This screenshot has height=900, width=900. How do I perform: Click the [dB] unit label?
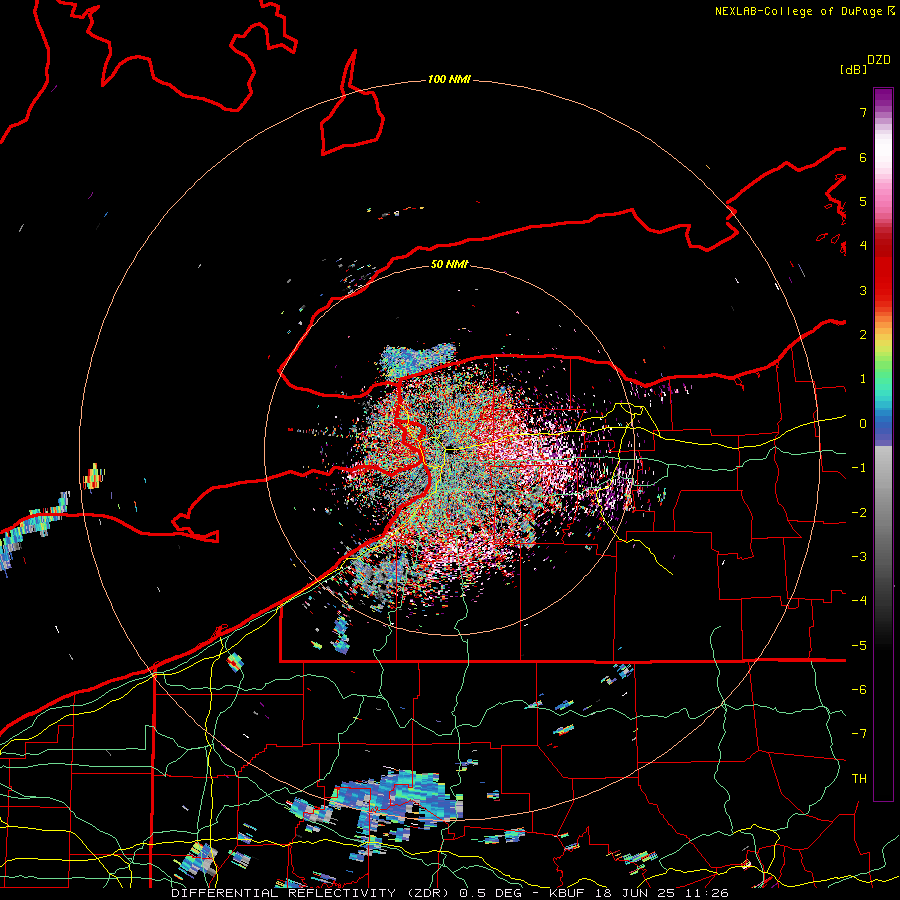[x=854, y=70]
